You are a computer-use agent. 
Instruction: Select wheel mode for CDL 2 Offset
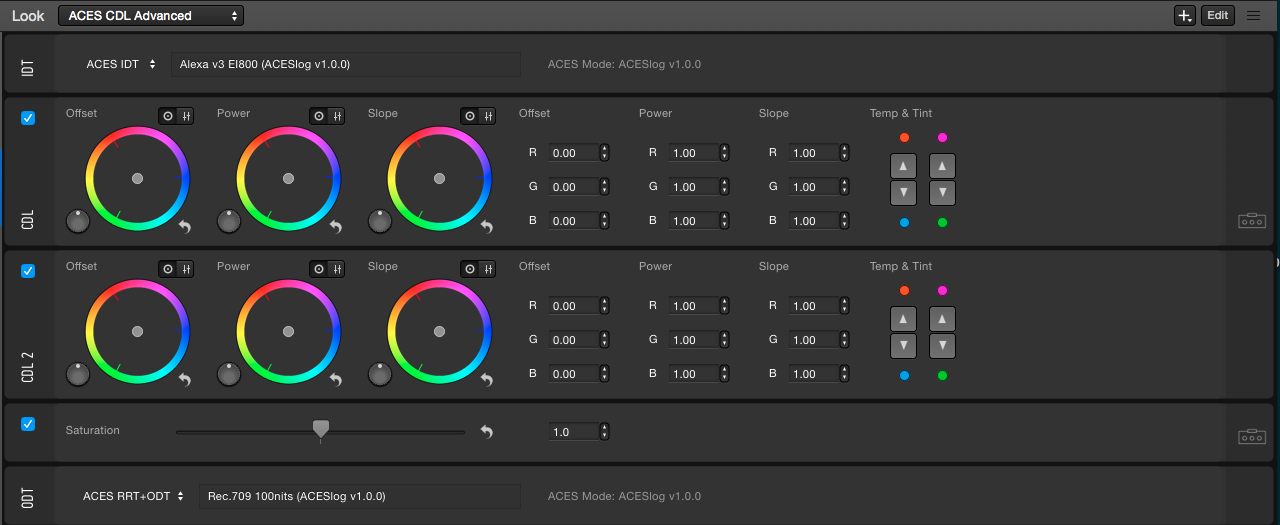pos(167,269)
